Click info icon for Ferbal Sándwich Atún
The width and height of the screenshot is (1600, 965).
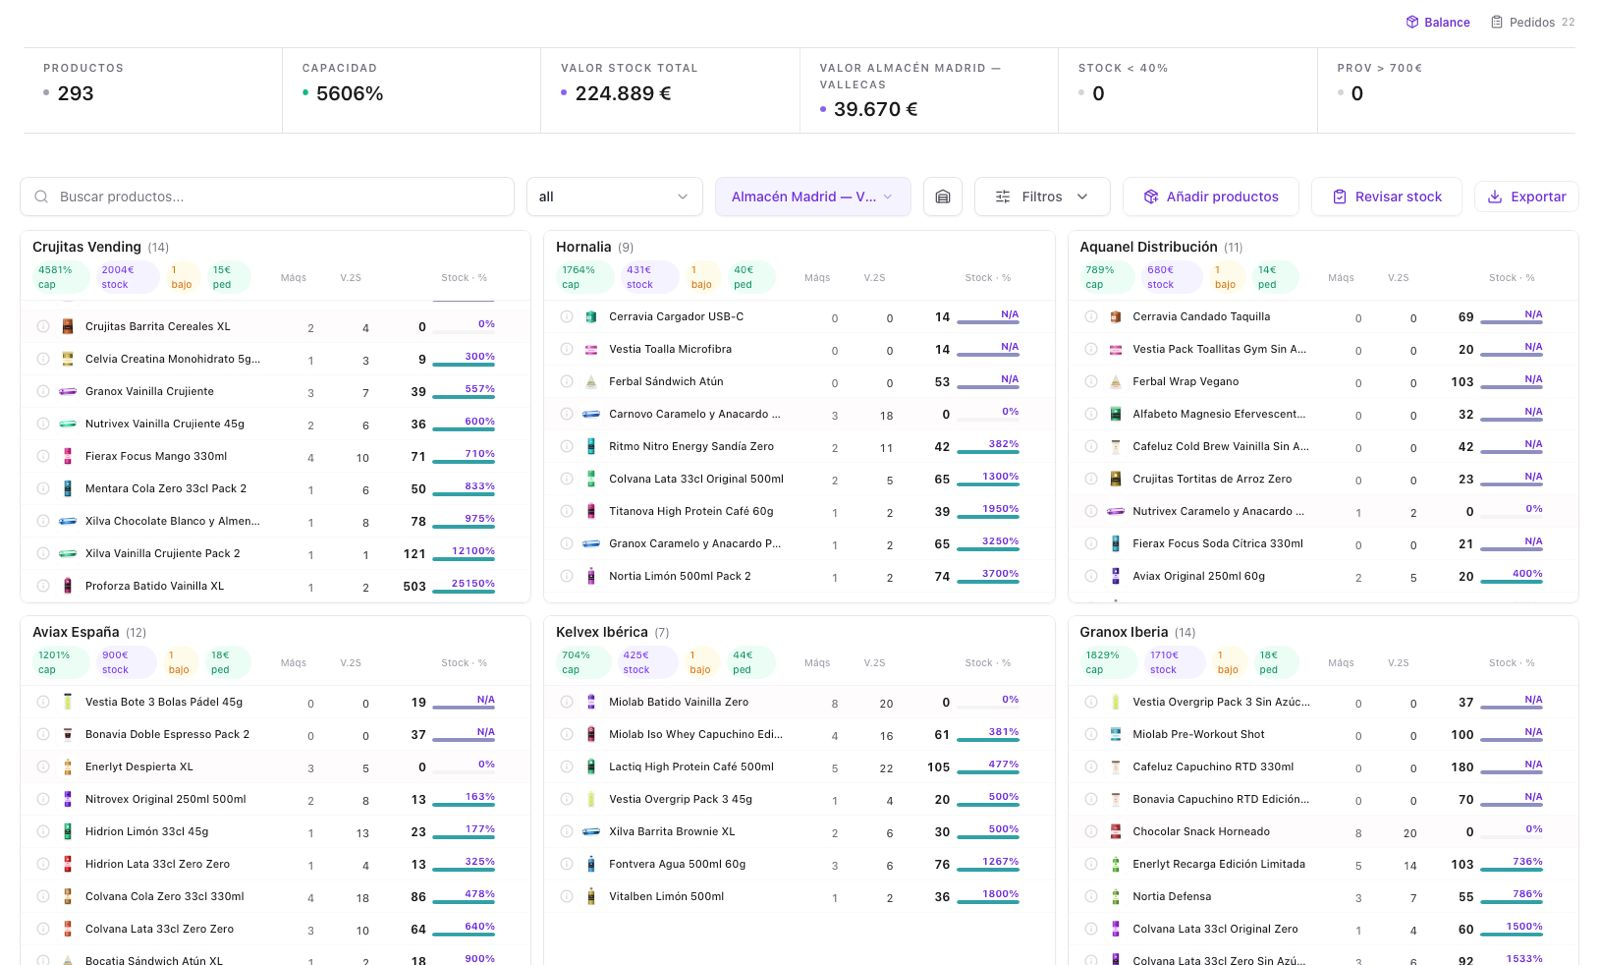pos(567,382)
